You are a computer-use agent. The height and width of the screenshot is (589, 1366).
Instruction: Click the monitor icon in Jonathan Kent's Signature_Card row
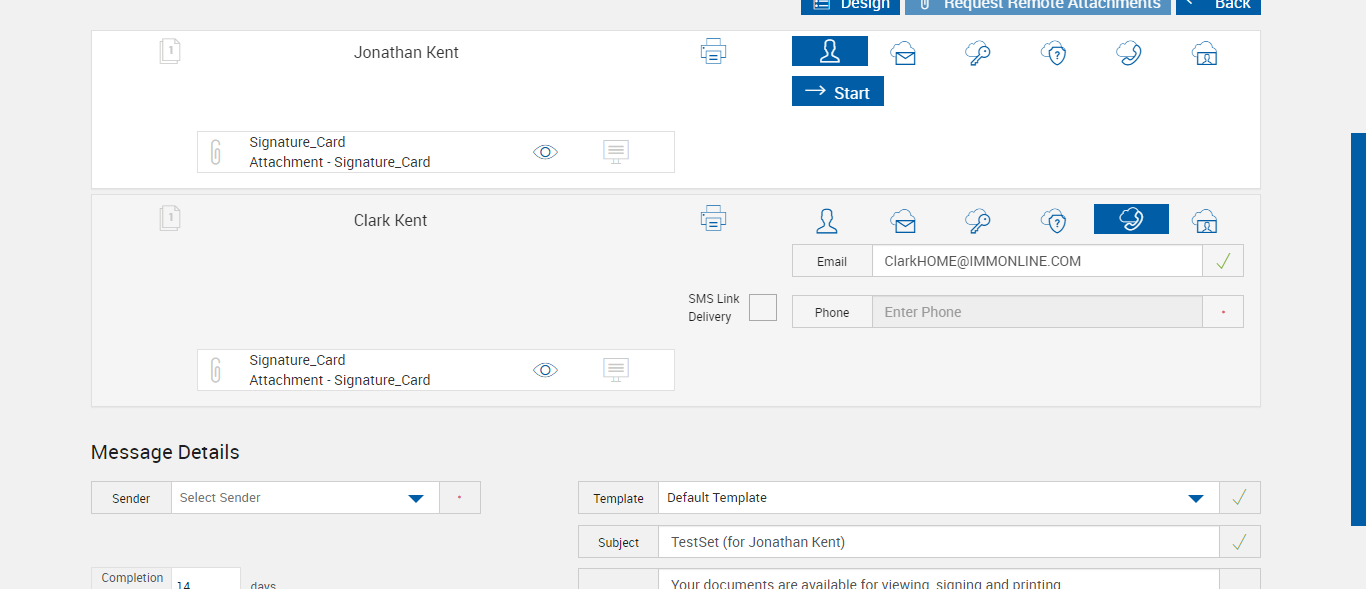coord(616,152)
